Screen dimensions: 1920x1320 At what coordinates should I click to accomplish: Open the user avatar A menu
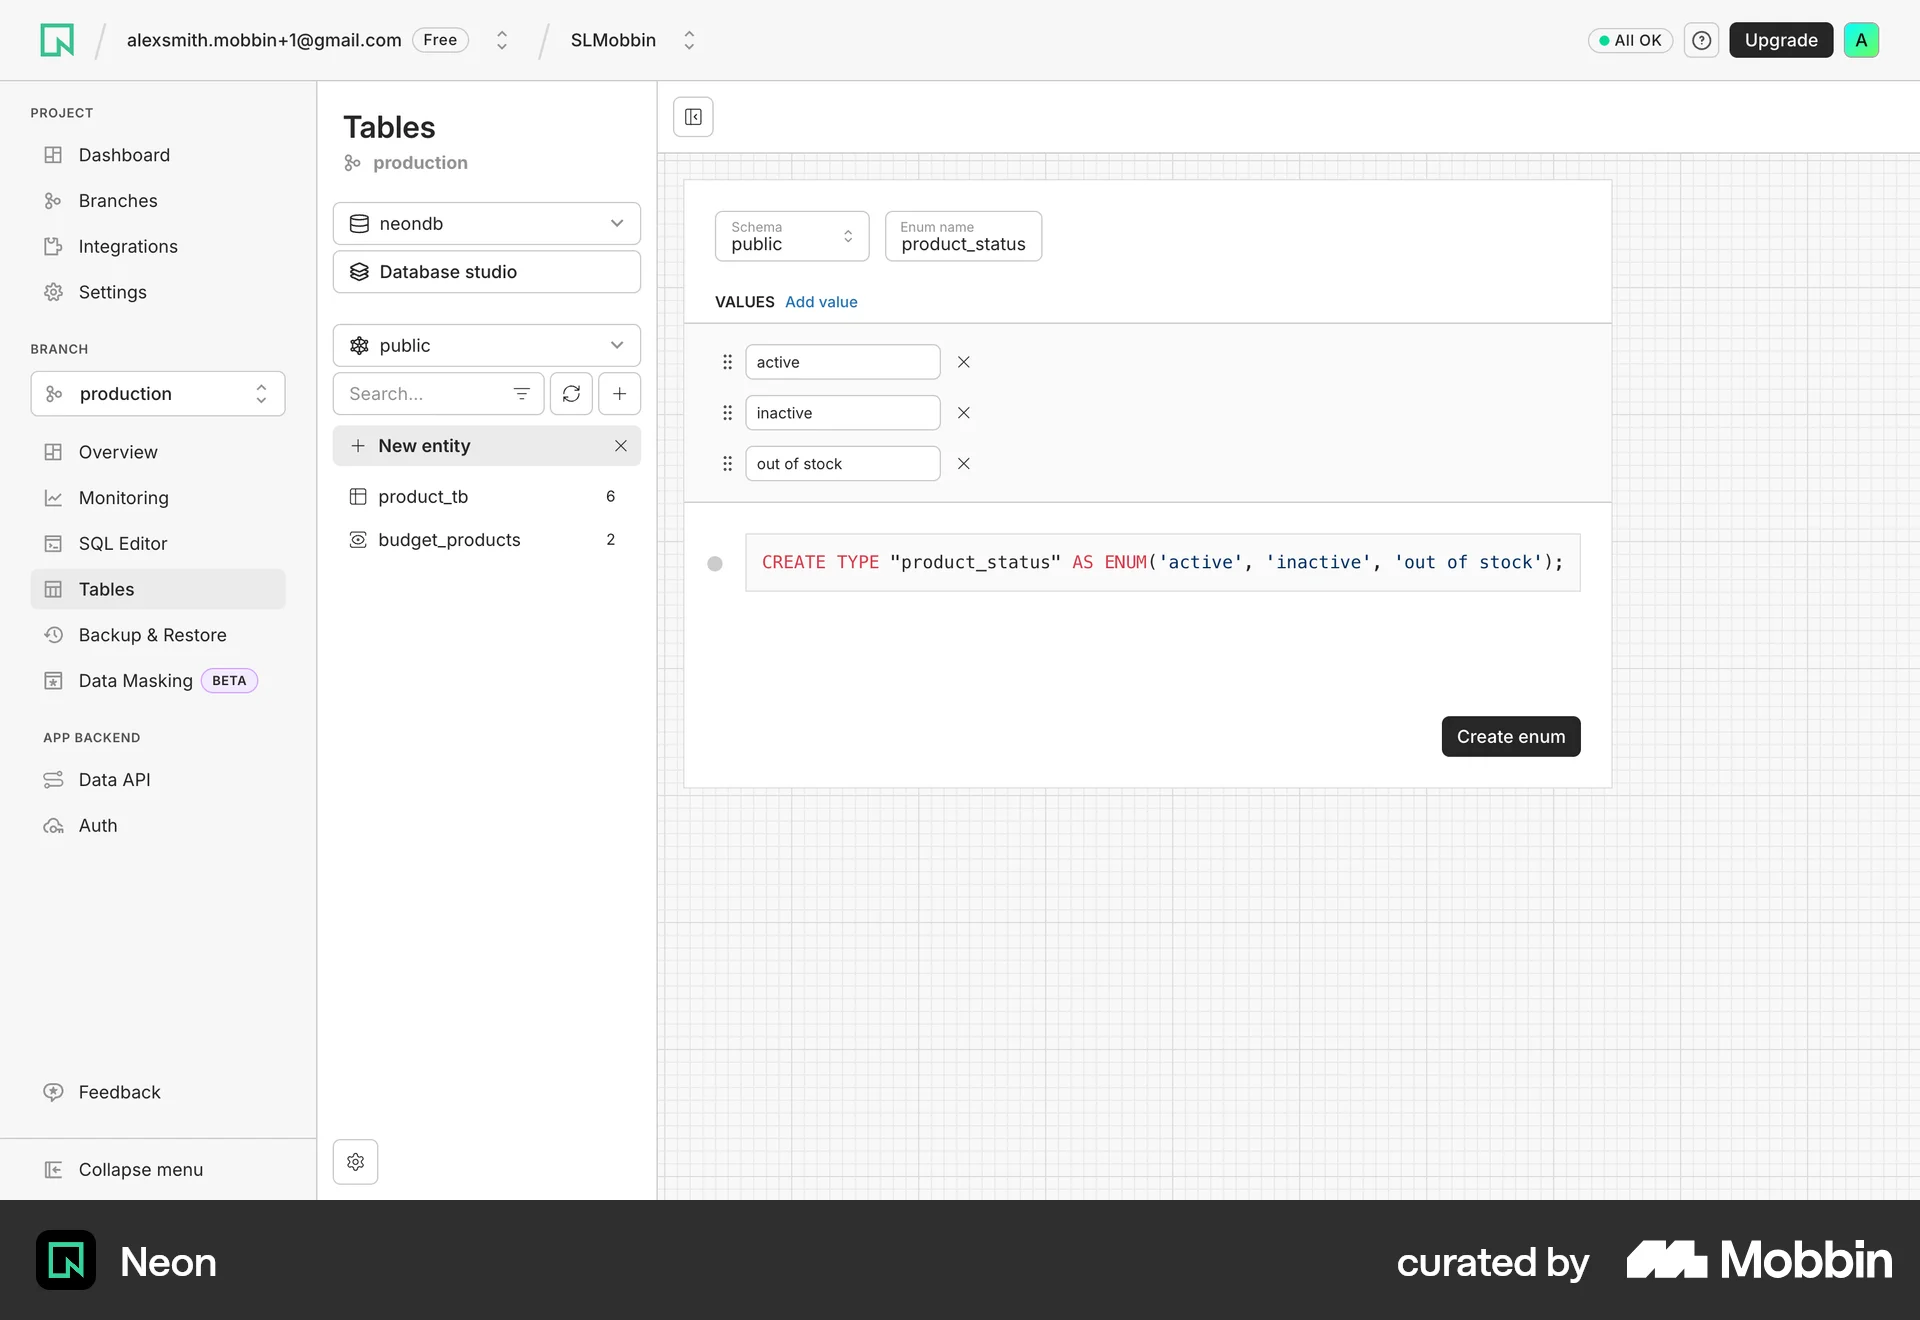tap(1861, 40)
